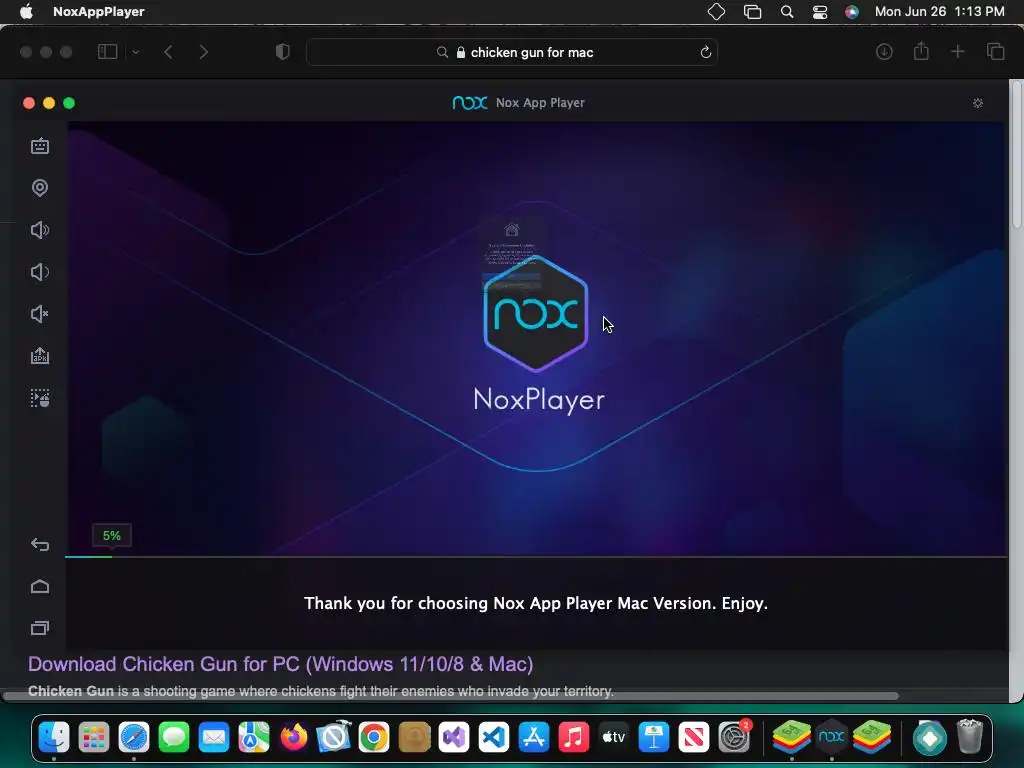Screen dimensions: 1024x768
Task: Reload the Safari page
Action: [x=705, y=52]
